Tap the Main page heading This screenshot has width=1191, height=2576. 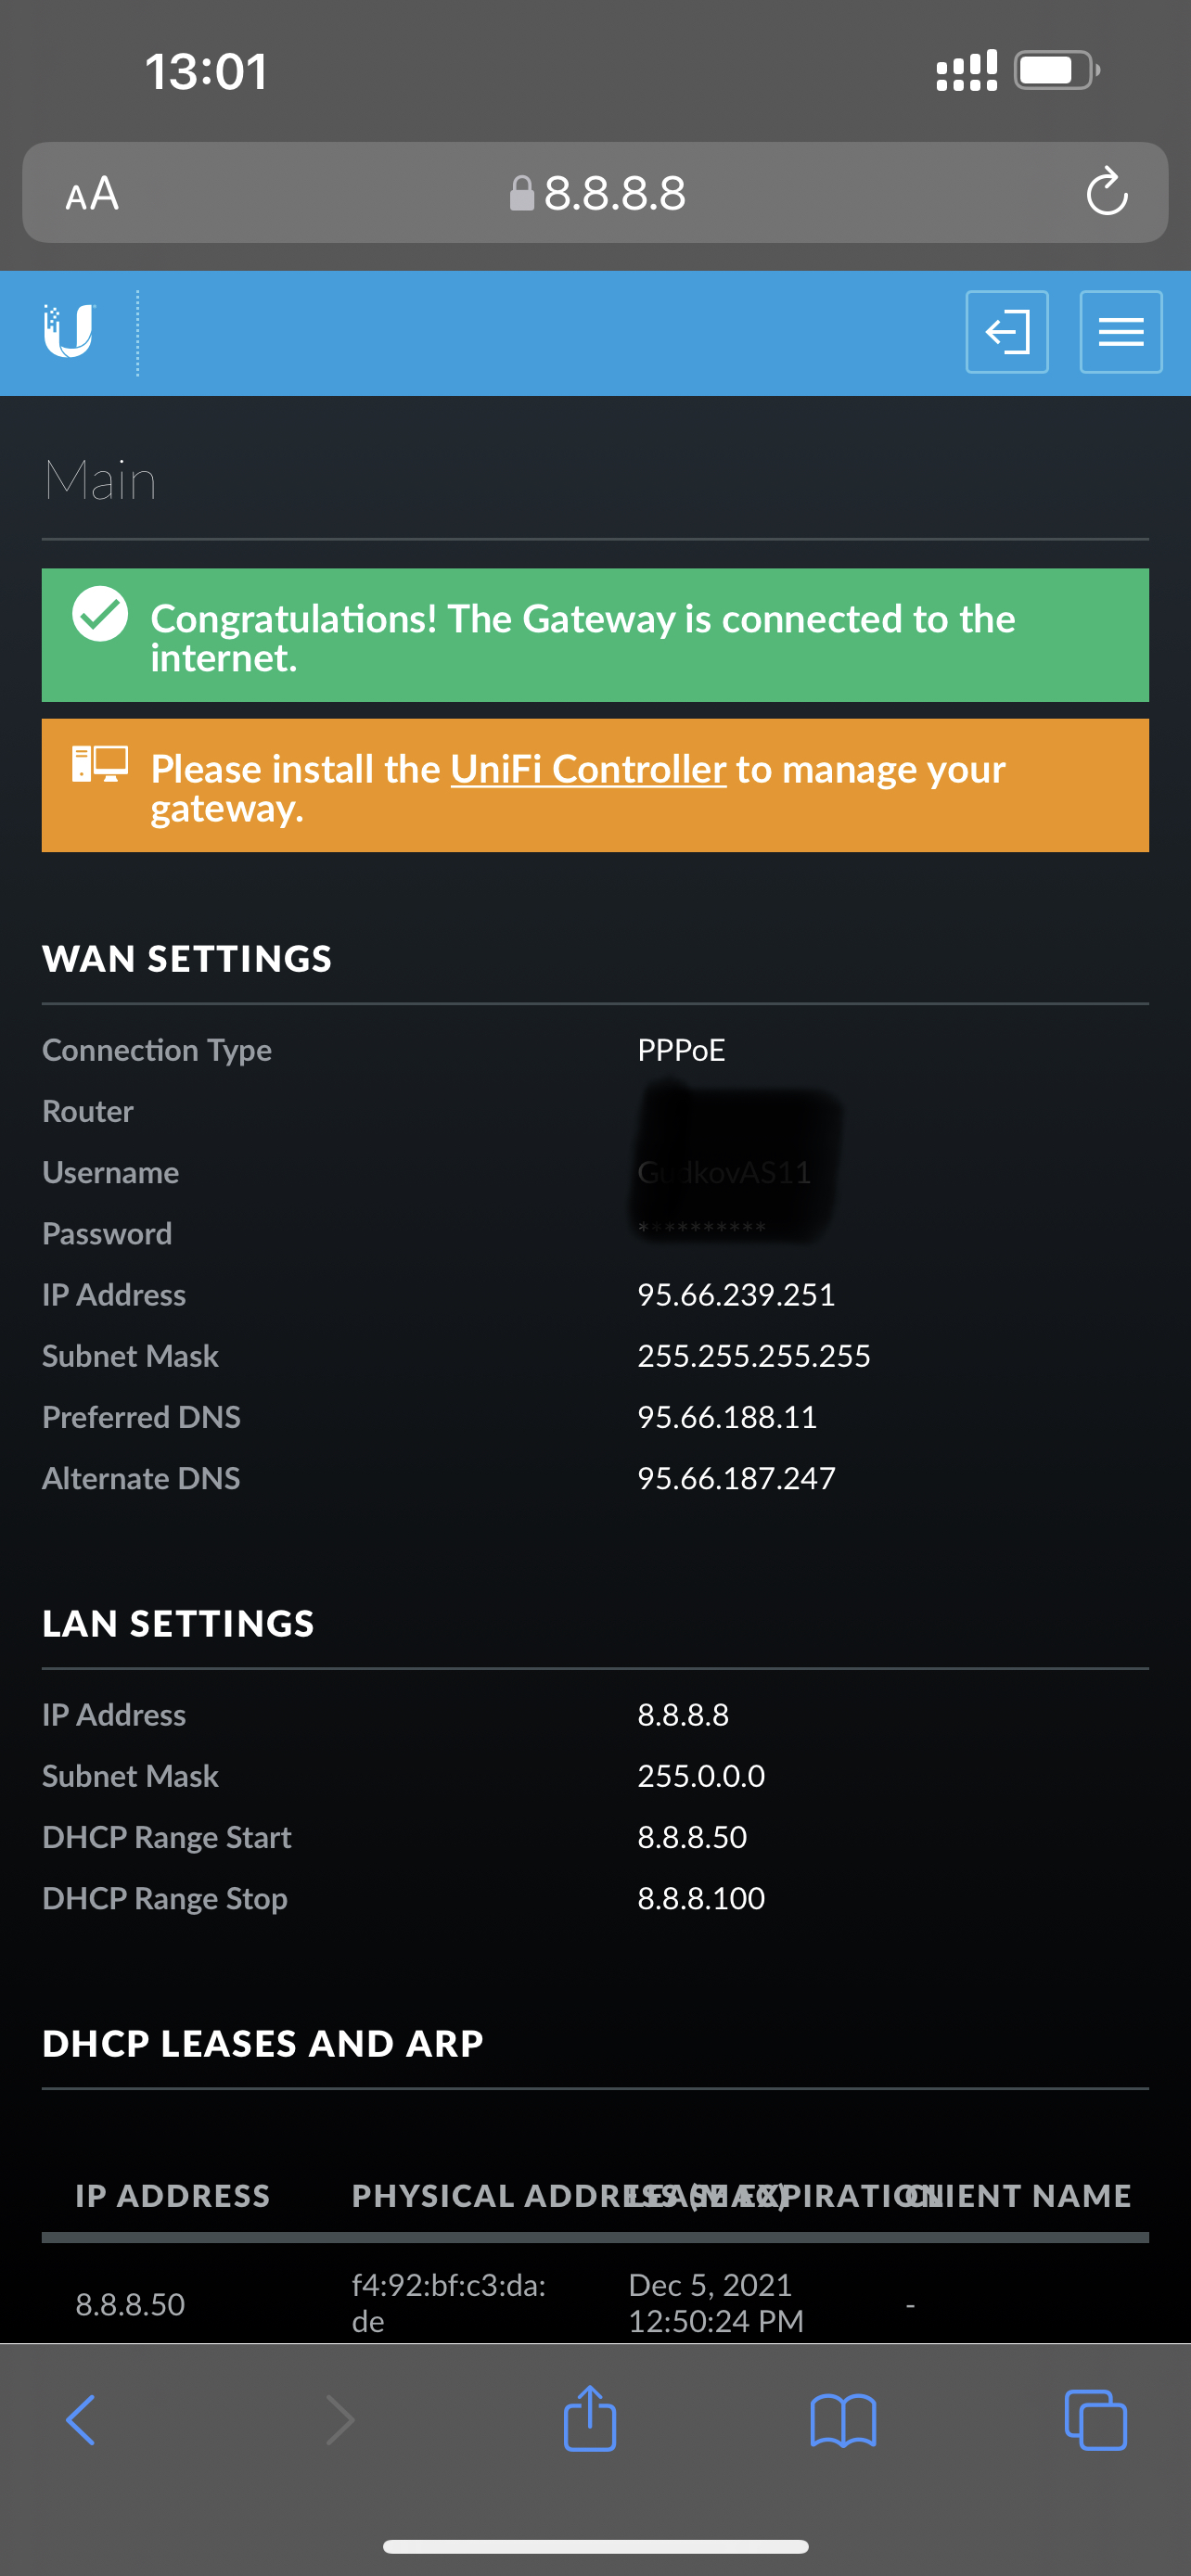click(x=100, y=480)
